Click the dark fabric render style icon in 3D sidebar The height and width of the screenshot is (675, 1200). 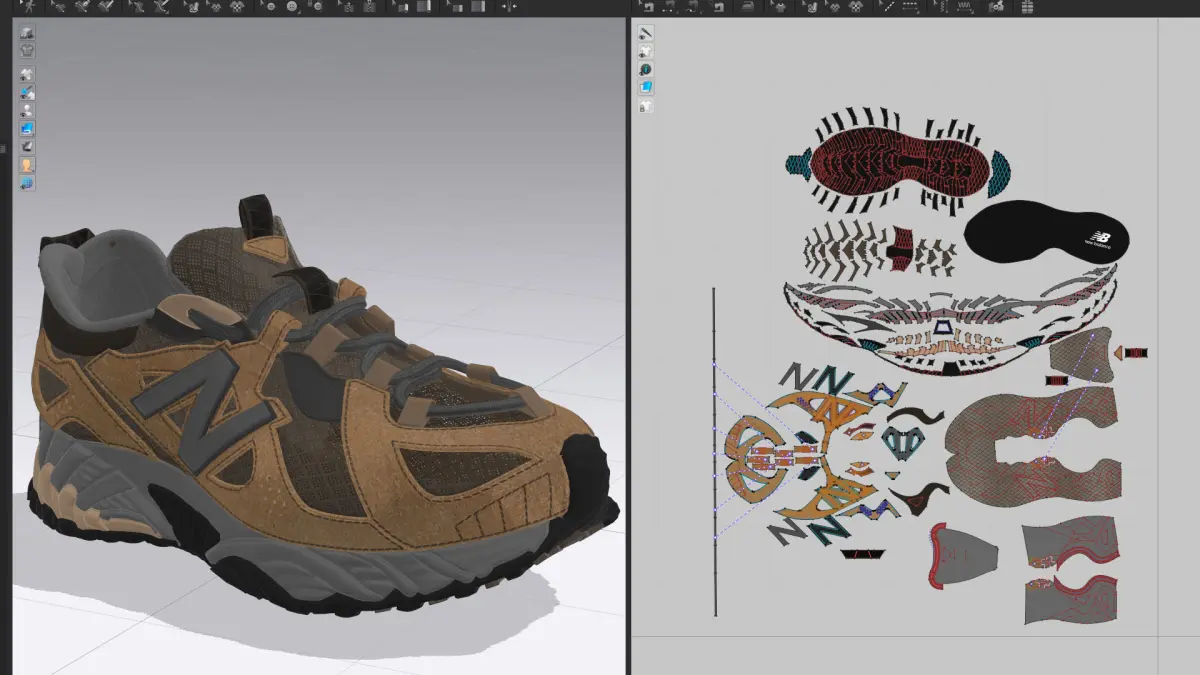coord(27,146)
